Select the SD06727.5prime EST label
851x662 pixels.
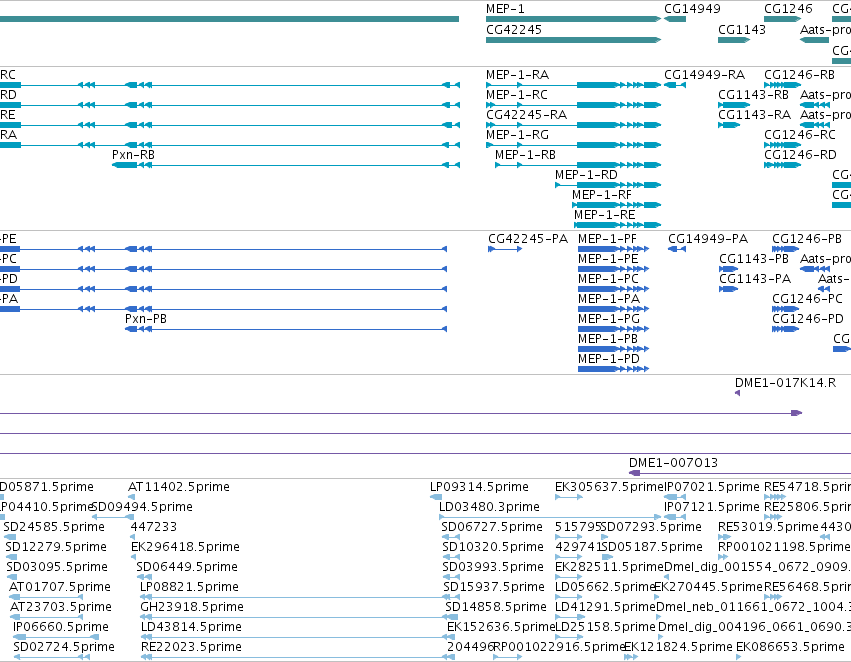[492, 527]
